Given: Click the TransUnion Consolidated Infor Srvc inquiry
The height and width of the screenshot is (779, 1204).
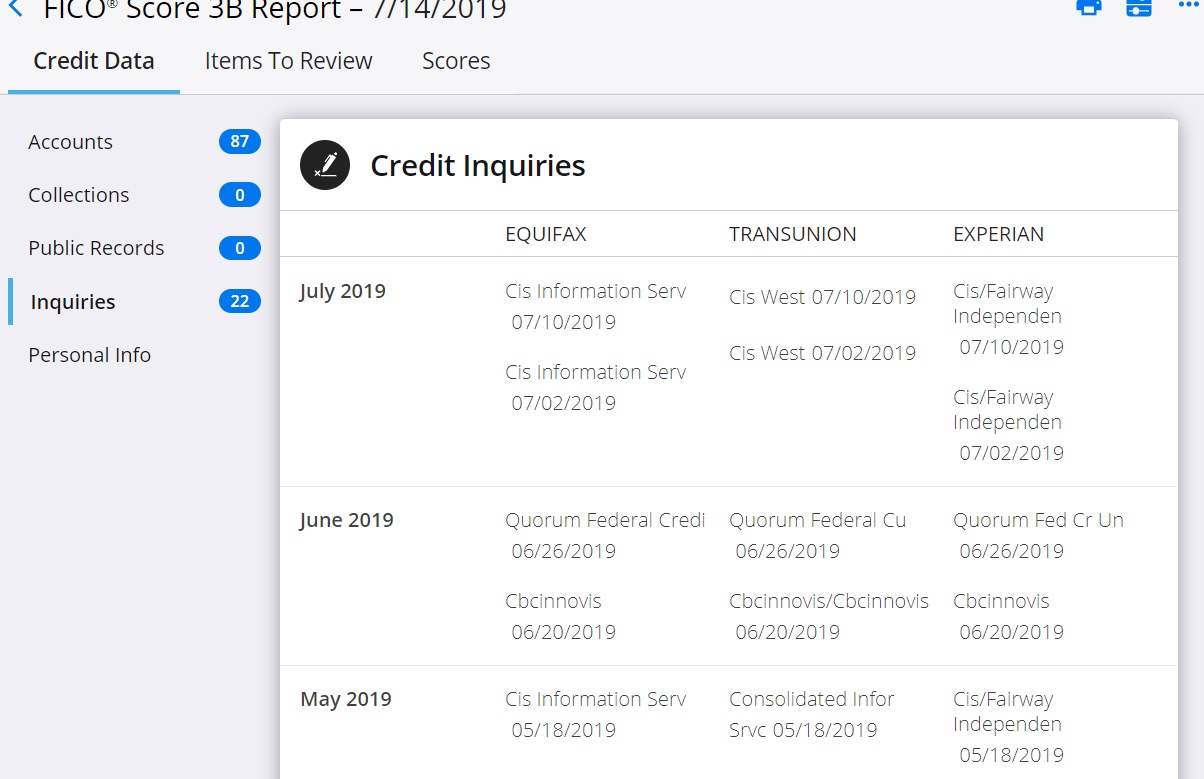Looking at the screenshot, I should pos(811,714).
